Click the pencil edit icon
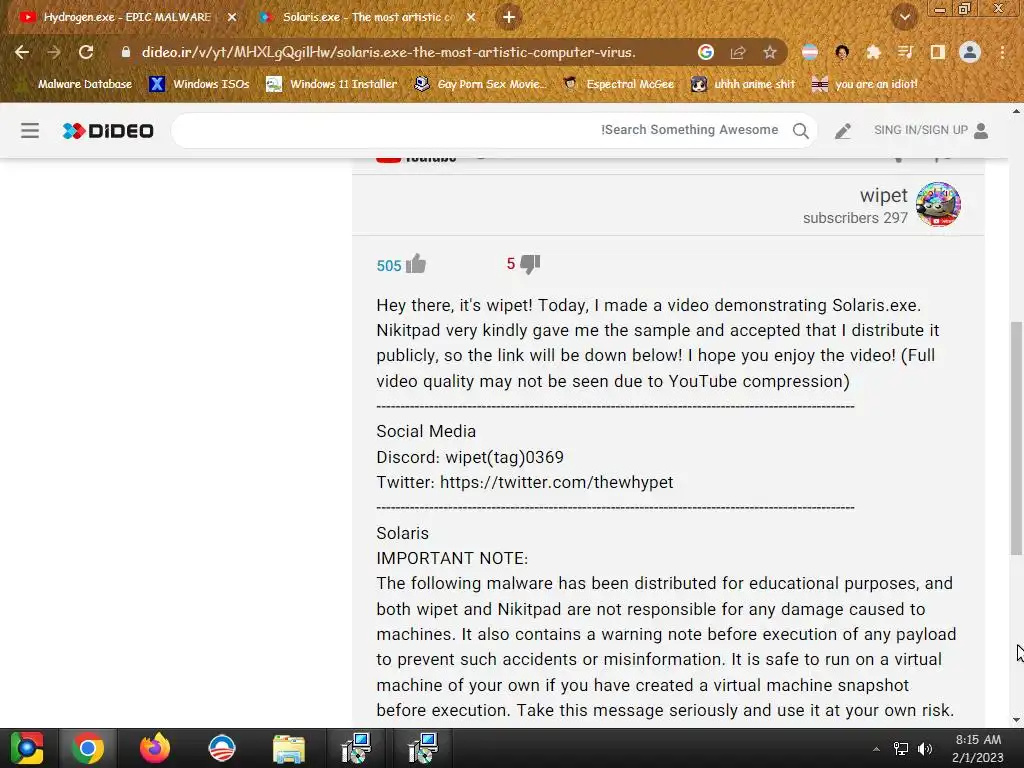This screenshot has height=768, width=1024. 842,131
